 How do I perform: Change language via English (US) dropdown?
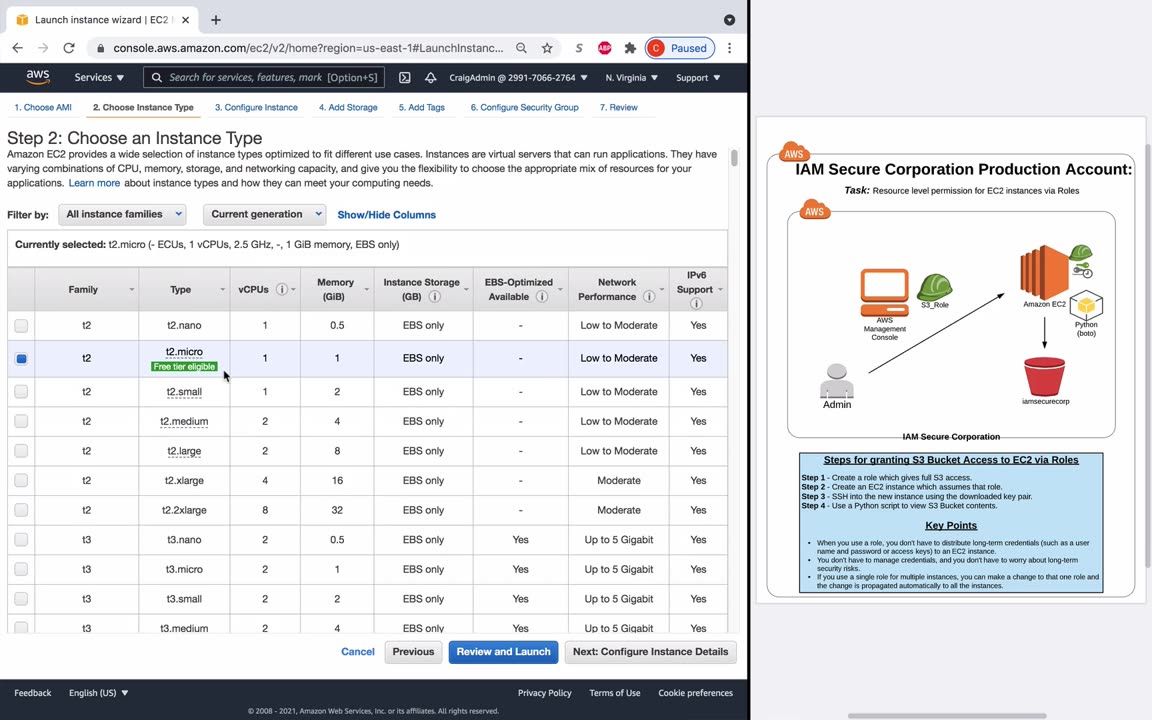[98, 693]
